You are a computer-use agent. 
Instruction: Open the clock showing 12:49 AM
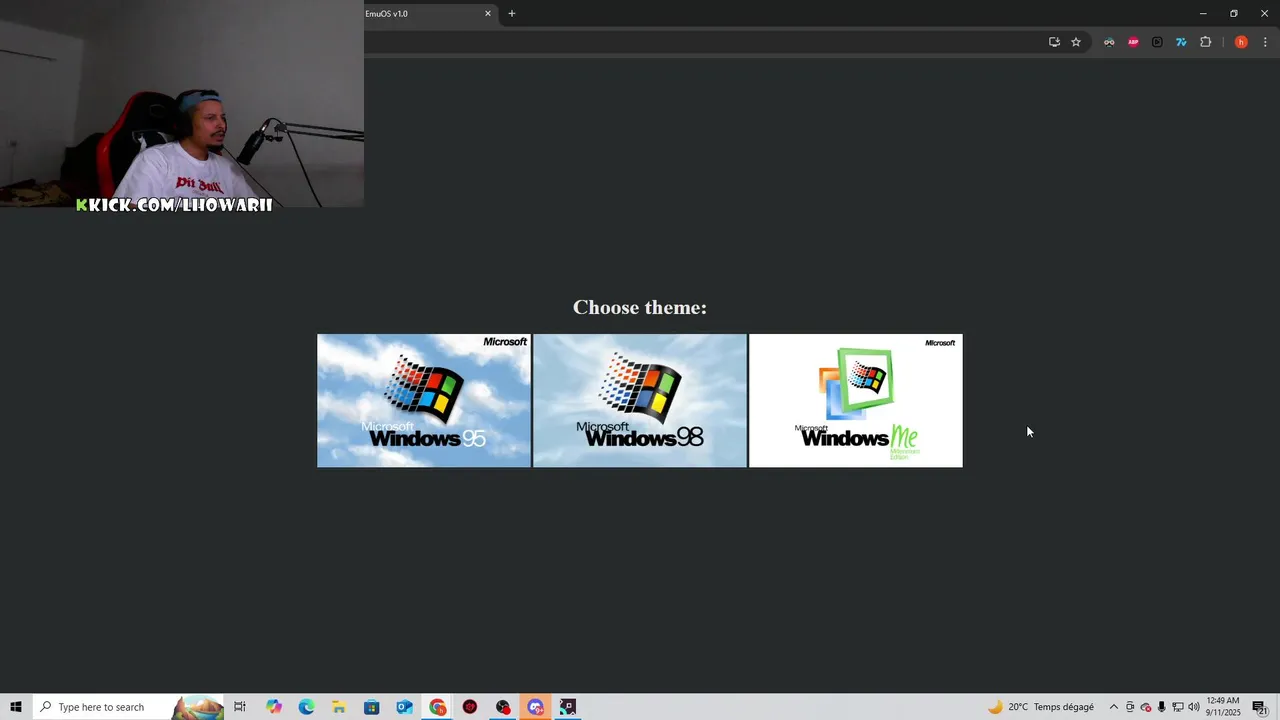click(1223, 707)
